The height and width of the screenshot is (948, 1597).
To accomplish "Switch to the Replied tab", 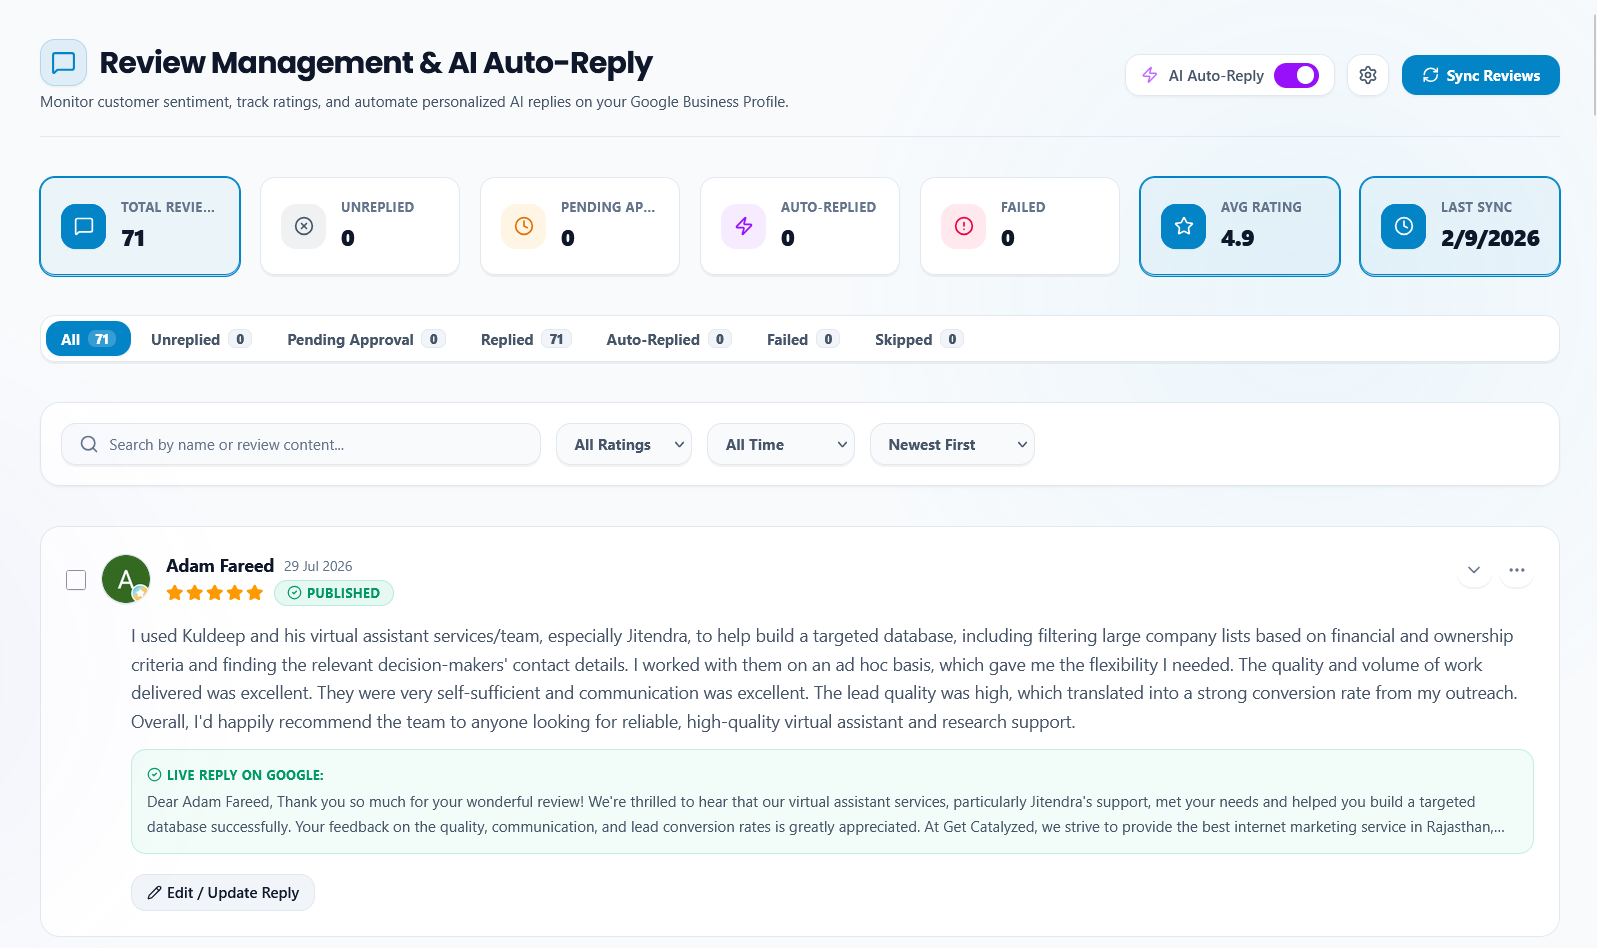I will coord(526,339).
